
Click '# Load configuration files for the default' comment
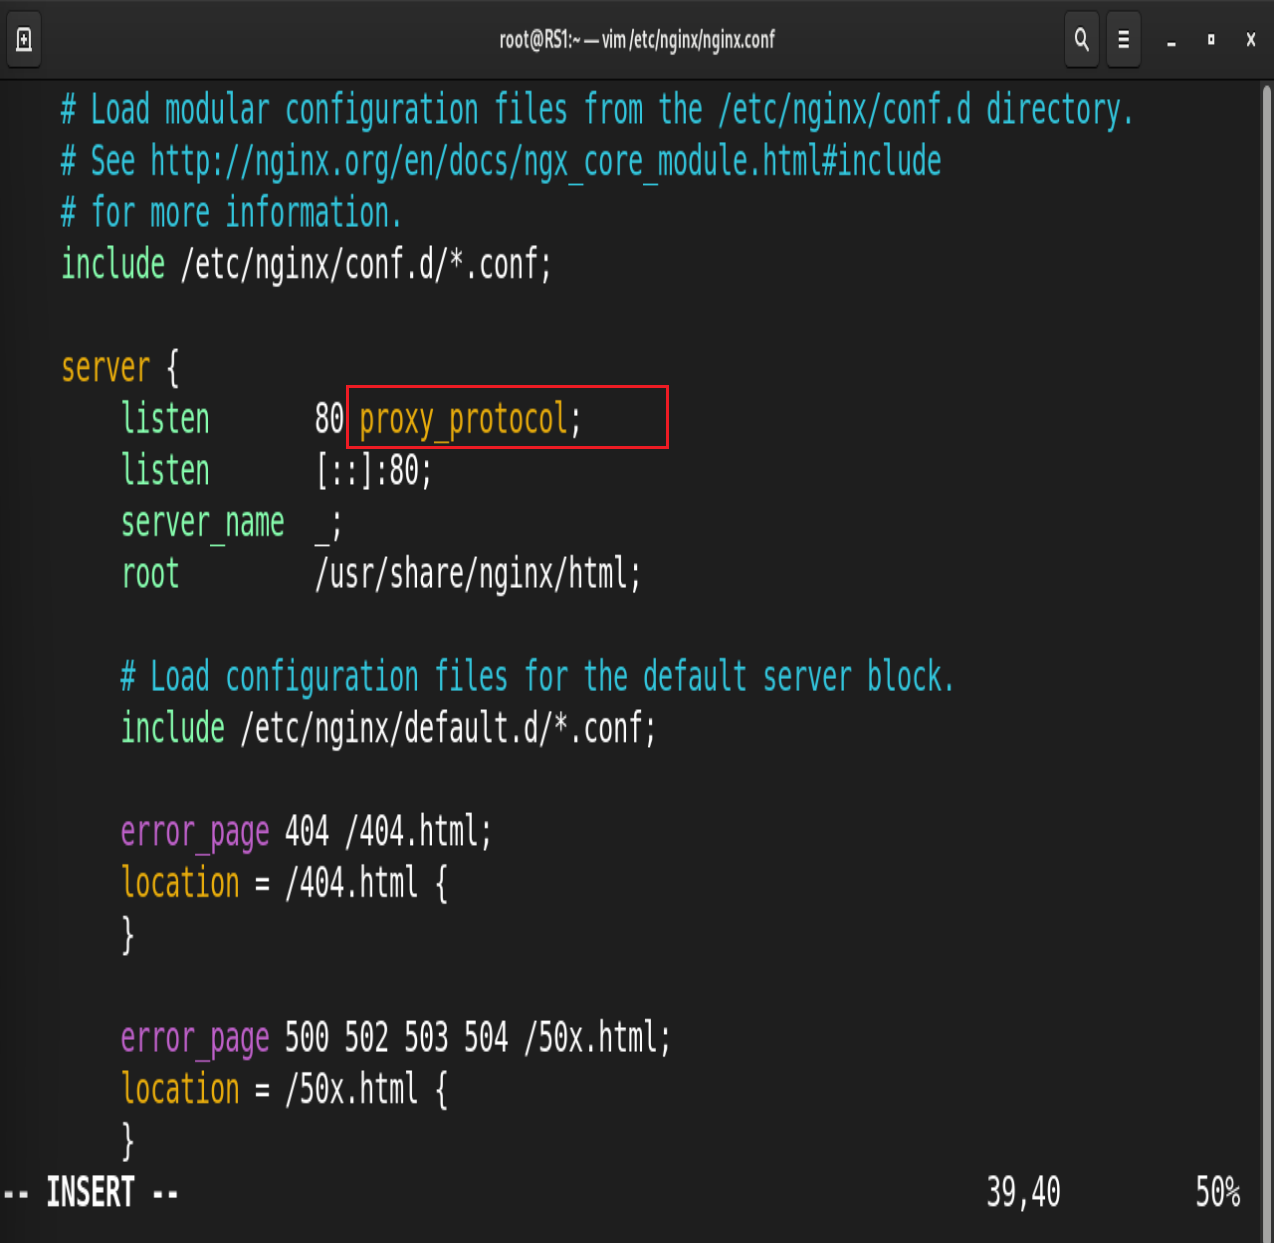pos(537,677)
